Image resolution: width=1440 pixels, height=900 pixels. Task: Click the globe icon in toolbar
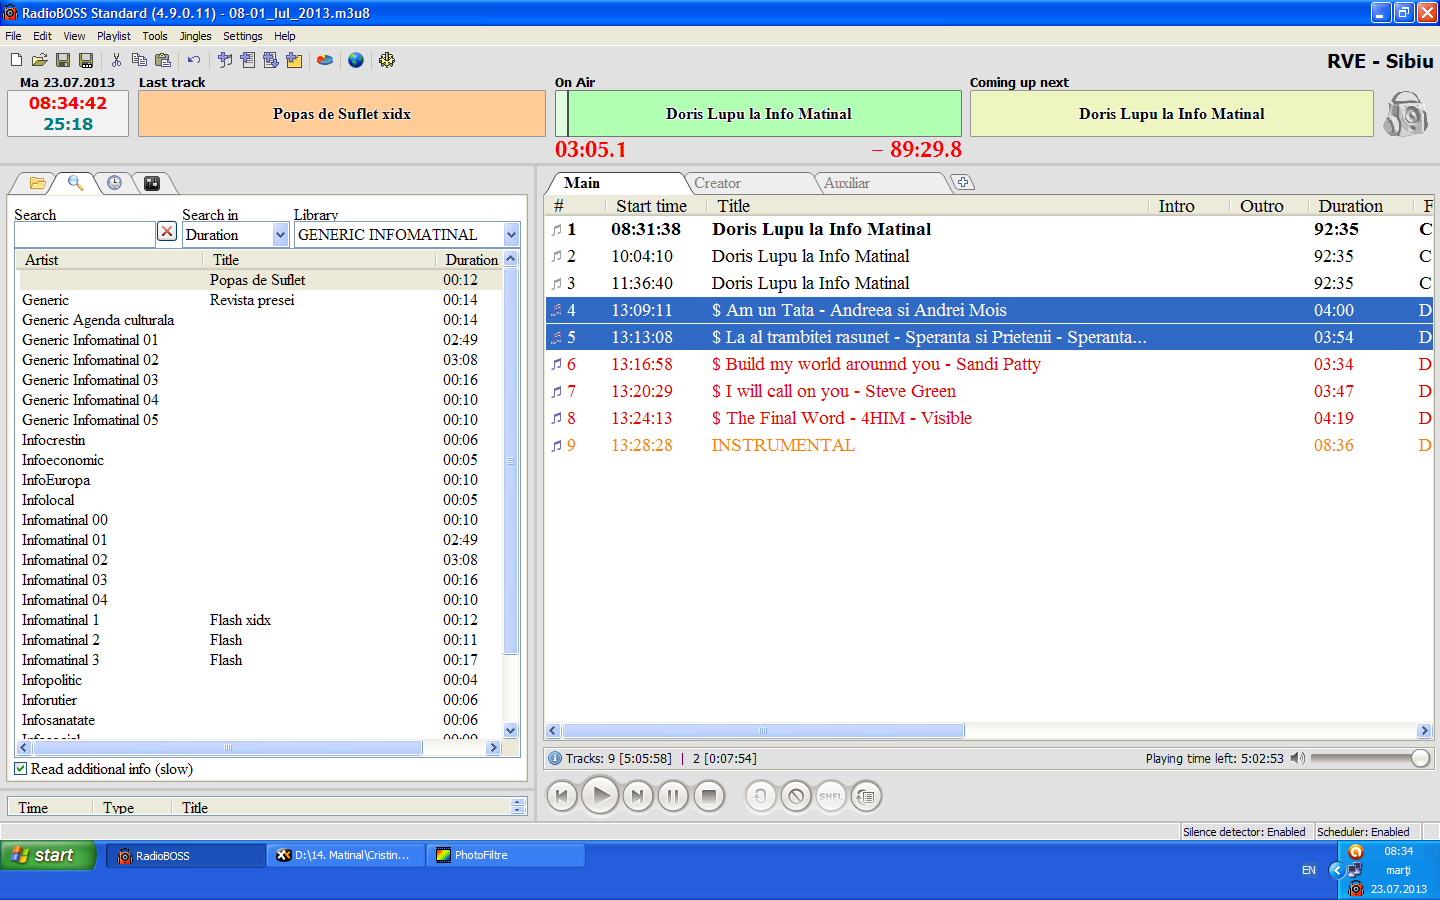tap(356, 61)
